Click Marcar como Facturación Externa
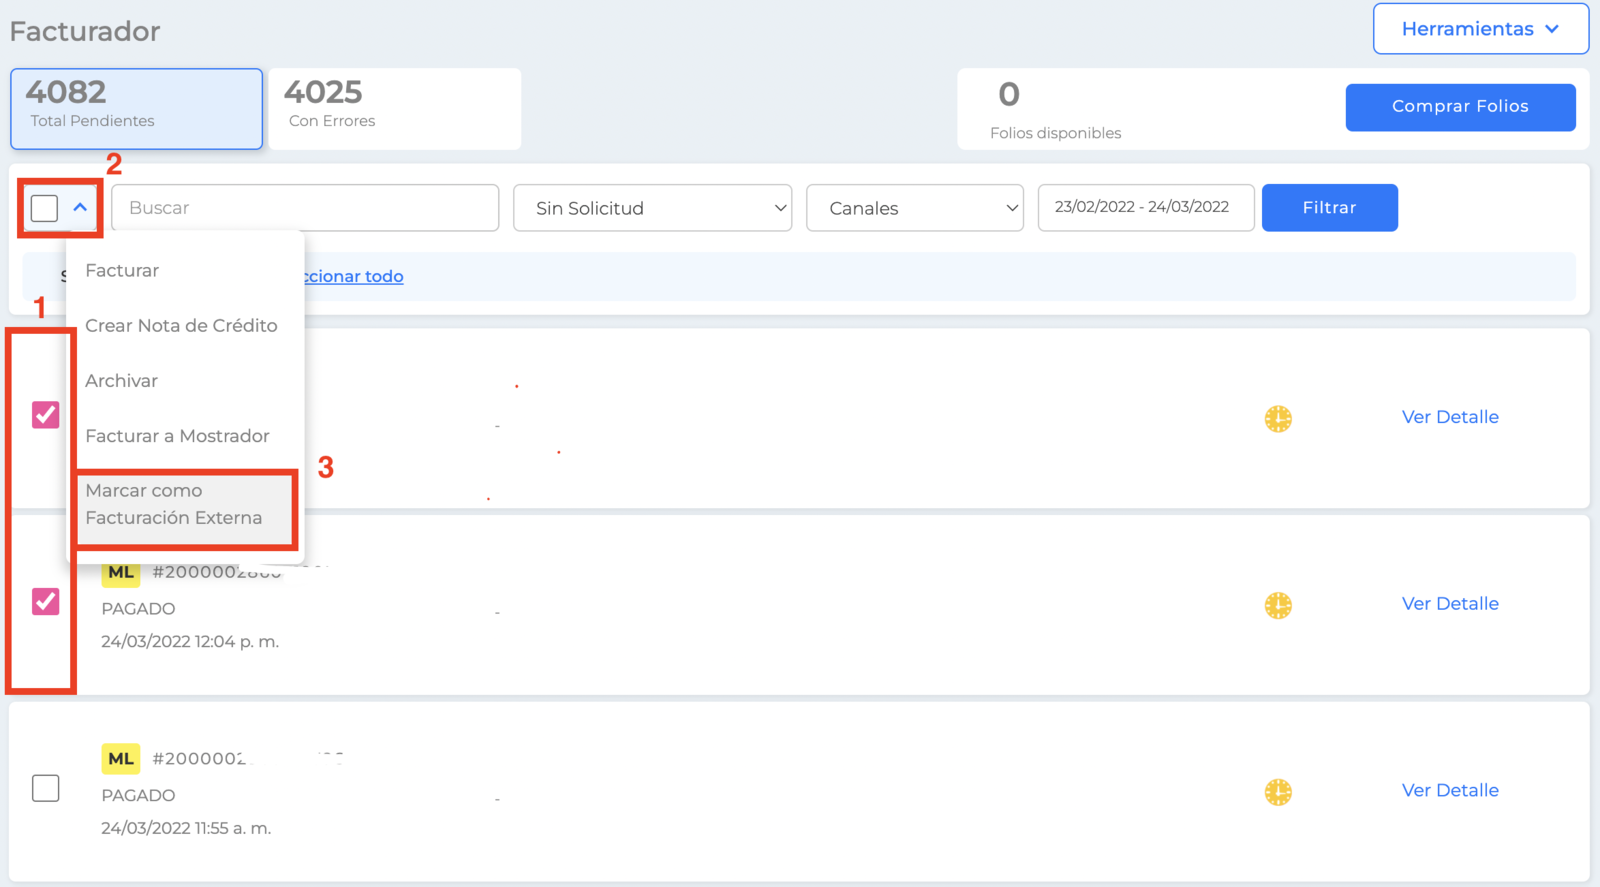Viewport: 1600px width, 887px height. pos(185,505)
